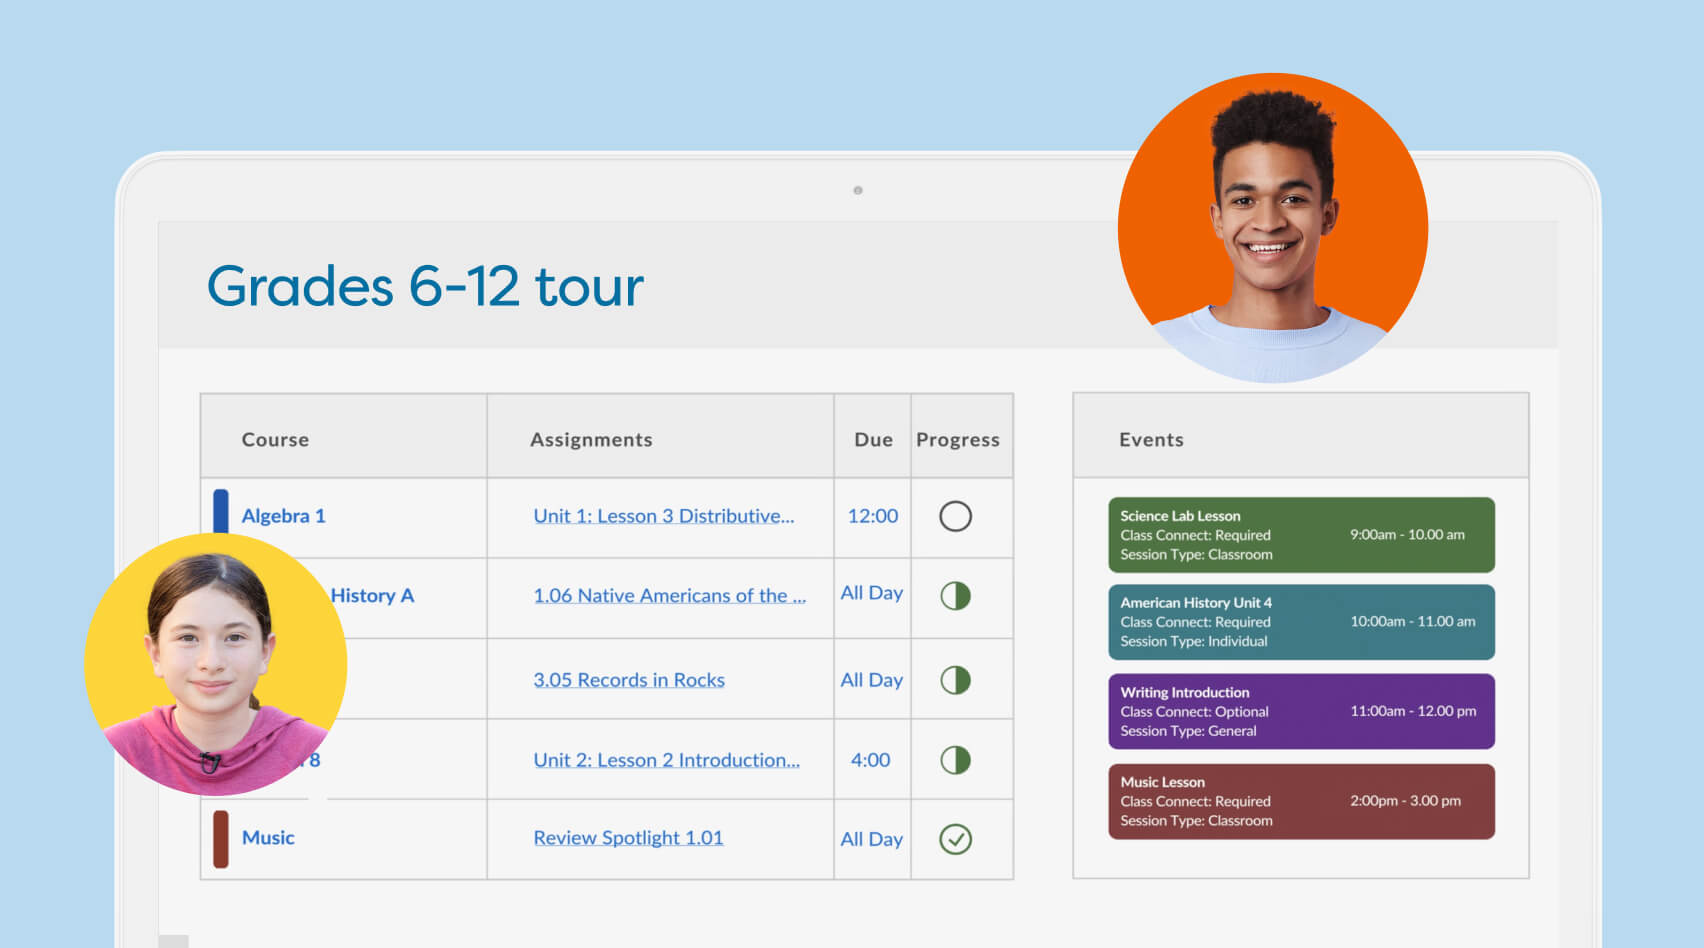Click the brown Music course color bar
1704x948 pixels.
221,838
